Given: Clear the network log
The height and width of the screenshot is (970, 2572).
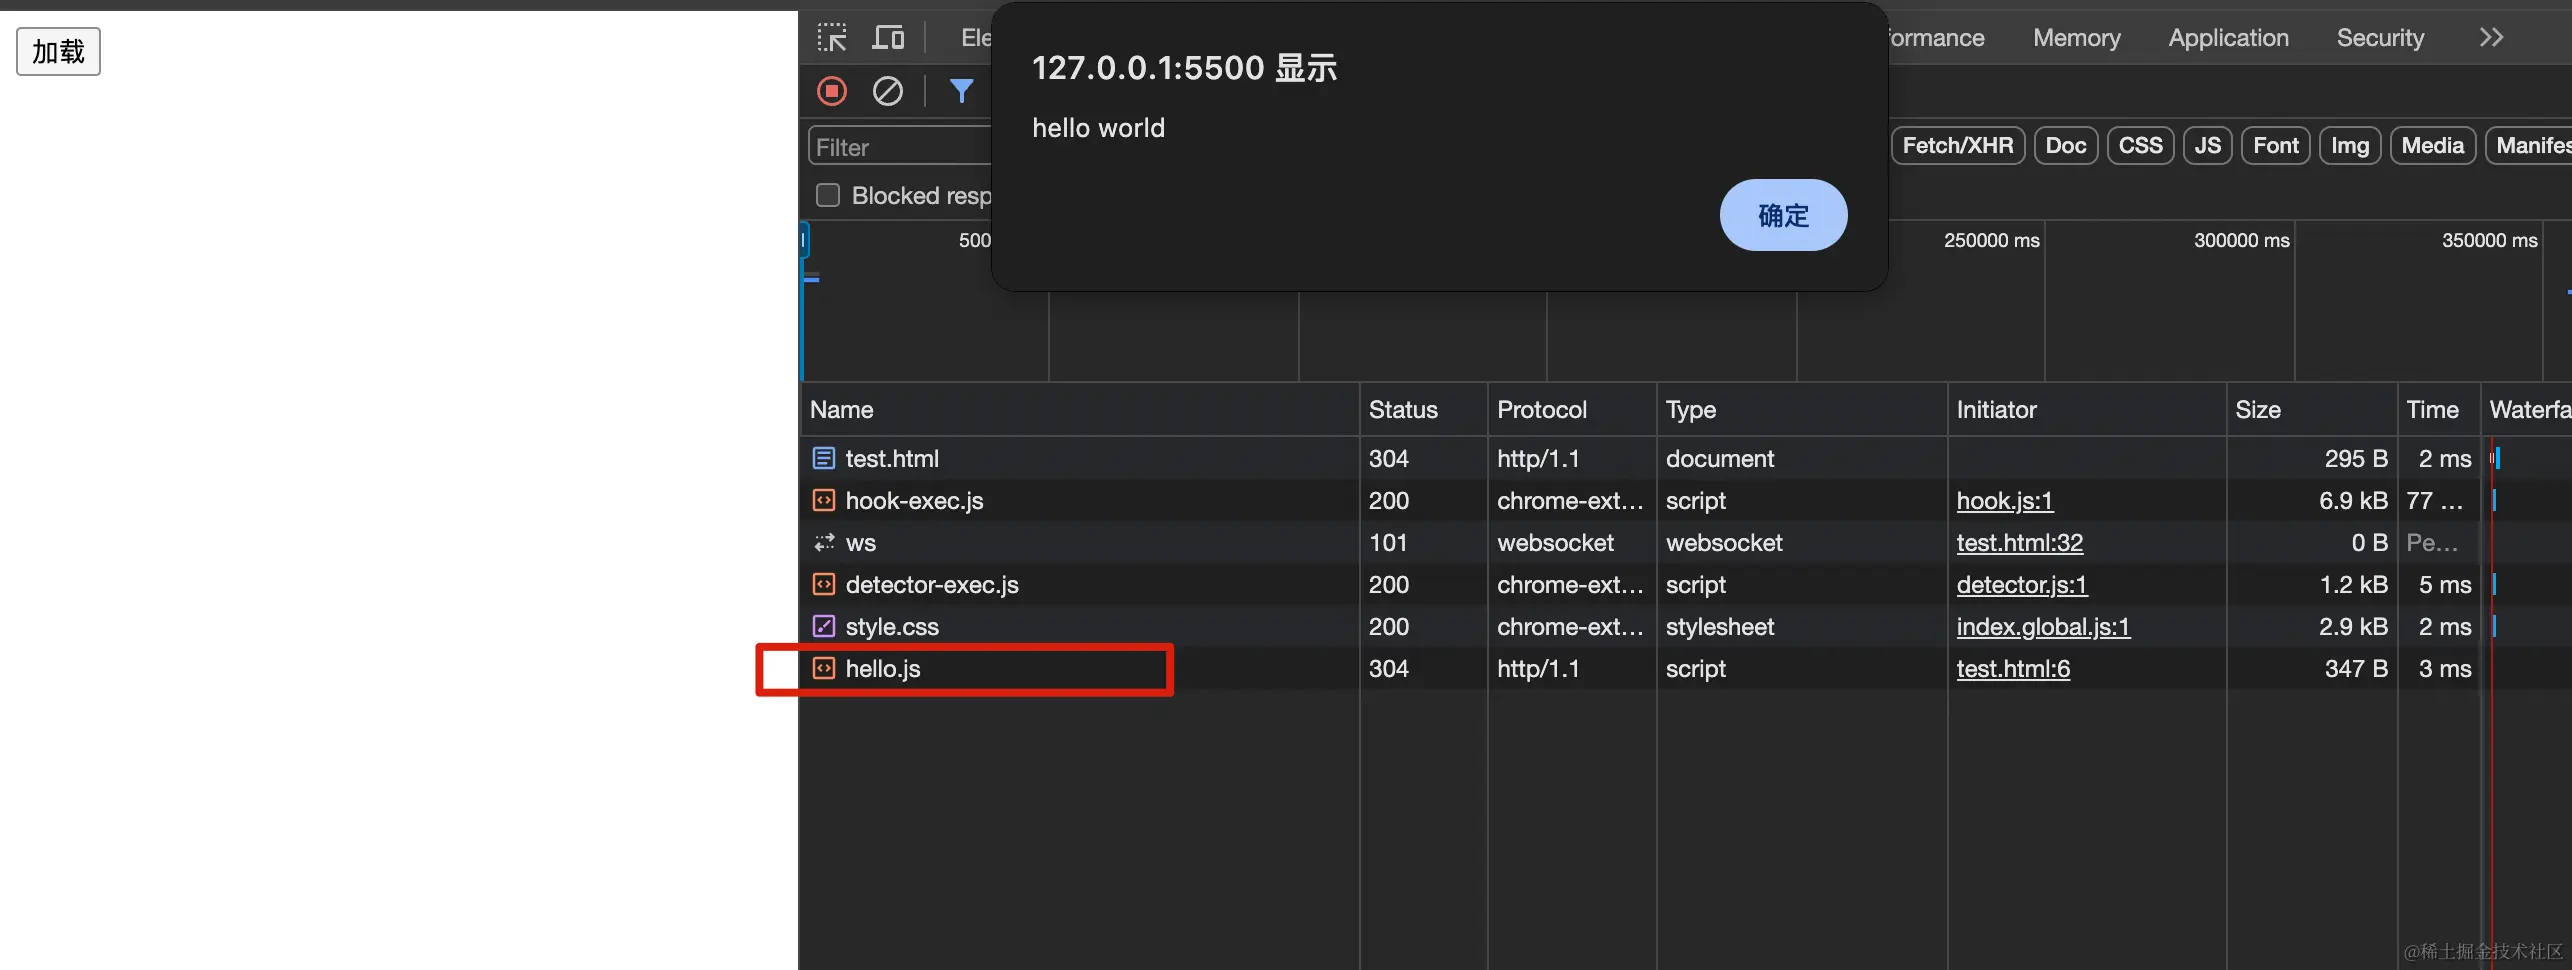Looking at the screenshot, I should 888,91.
